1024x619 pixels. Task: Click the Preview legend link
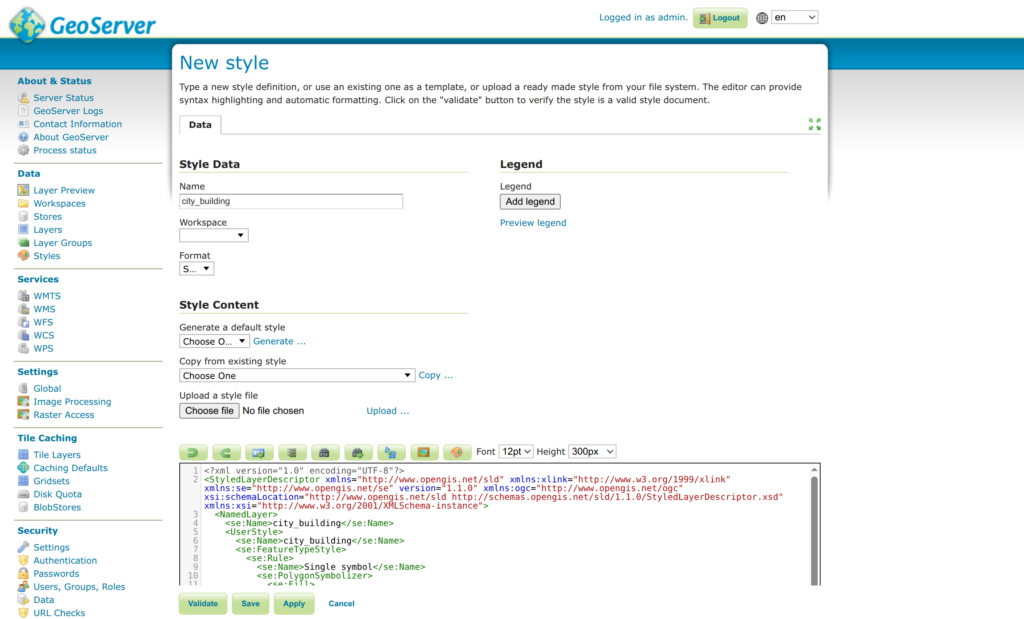point(533,223)
